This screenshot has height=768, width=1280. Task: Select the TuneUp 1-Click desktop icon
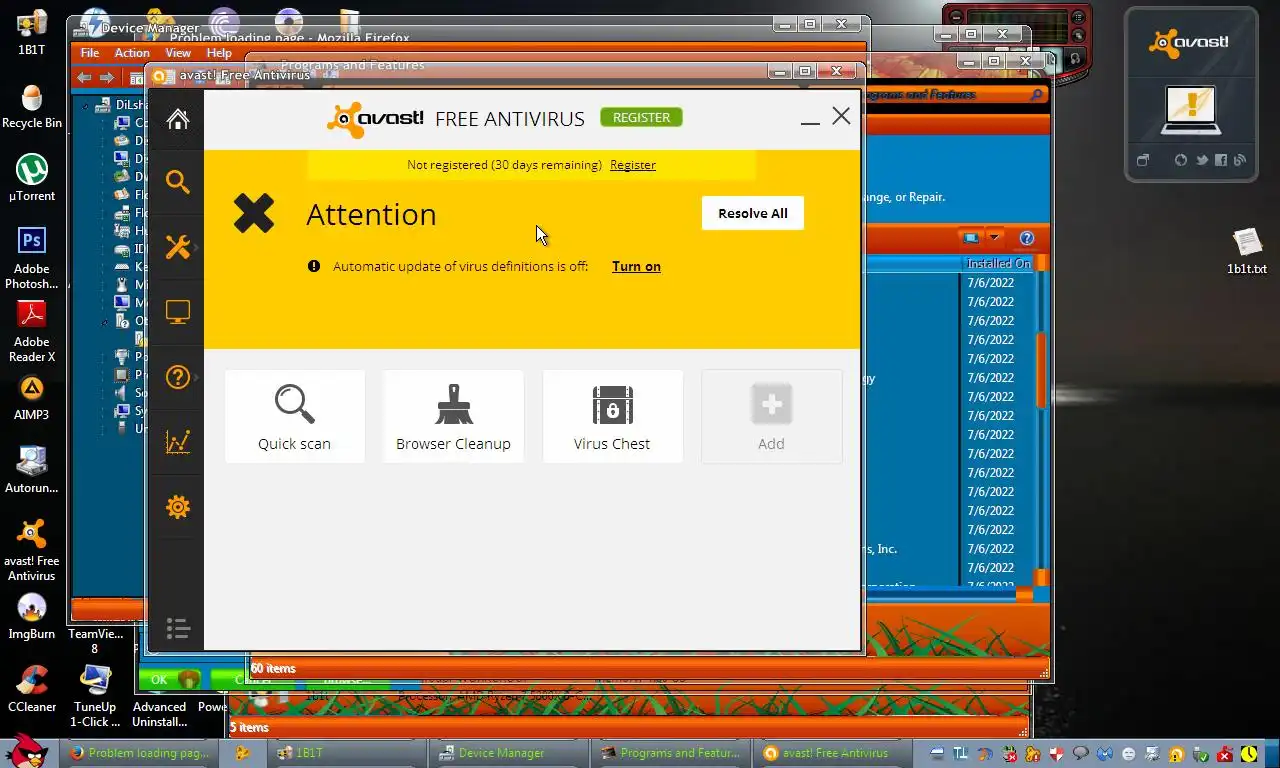95,696
